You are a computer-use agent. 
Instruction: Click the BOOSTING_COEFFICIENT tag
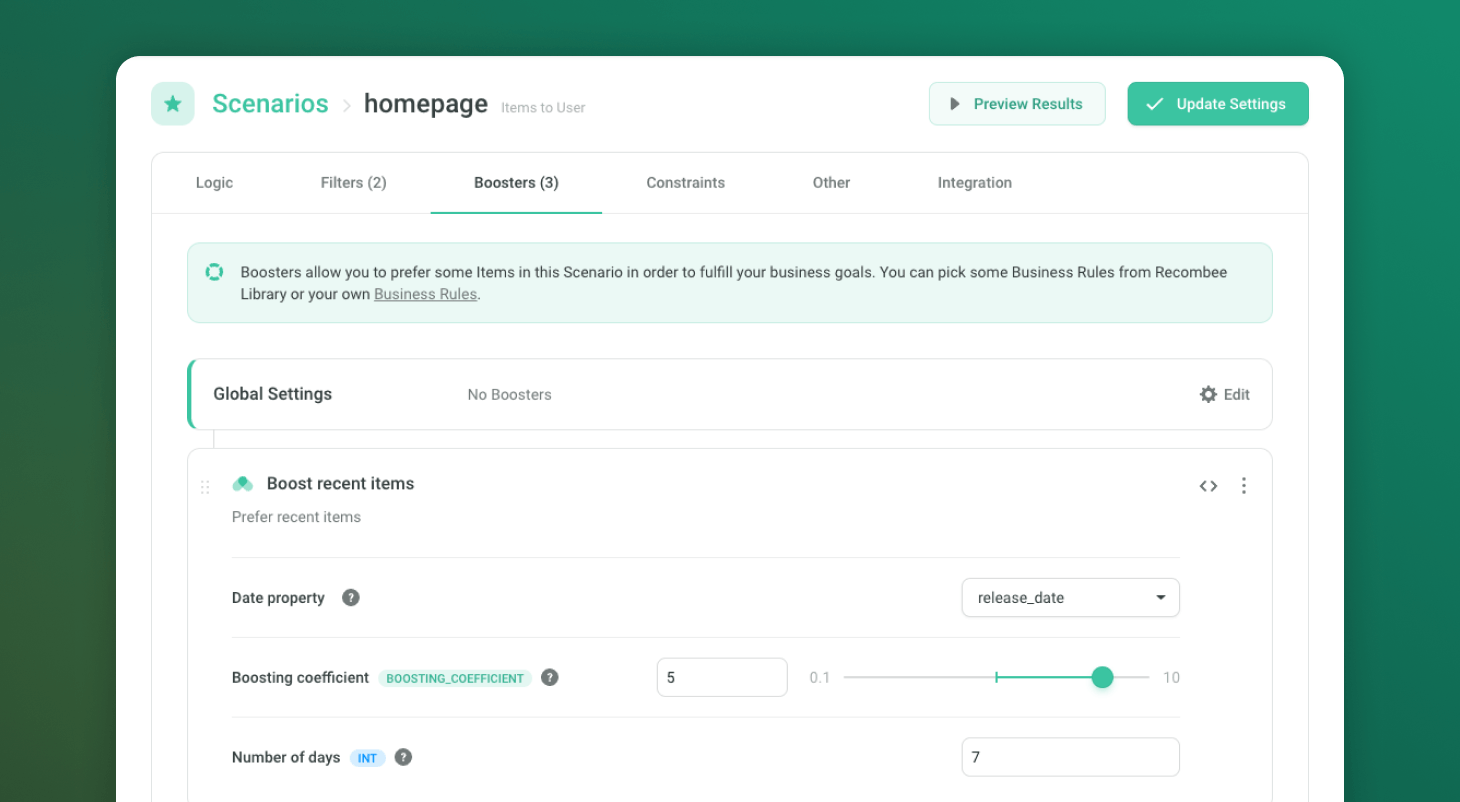click(455, 678)
